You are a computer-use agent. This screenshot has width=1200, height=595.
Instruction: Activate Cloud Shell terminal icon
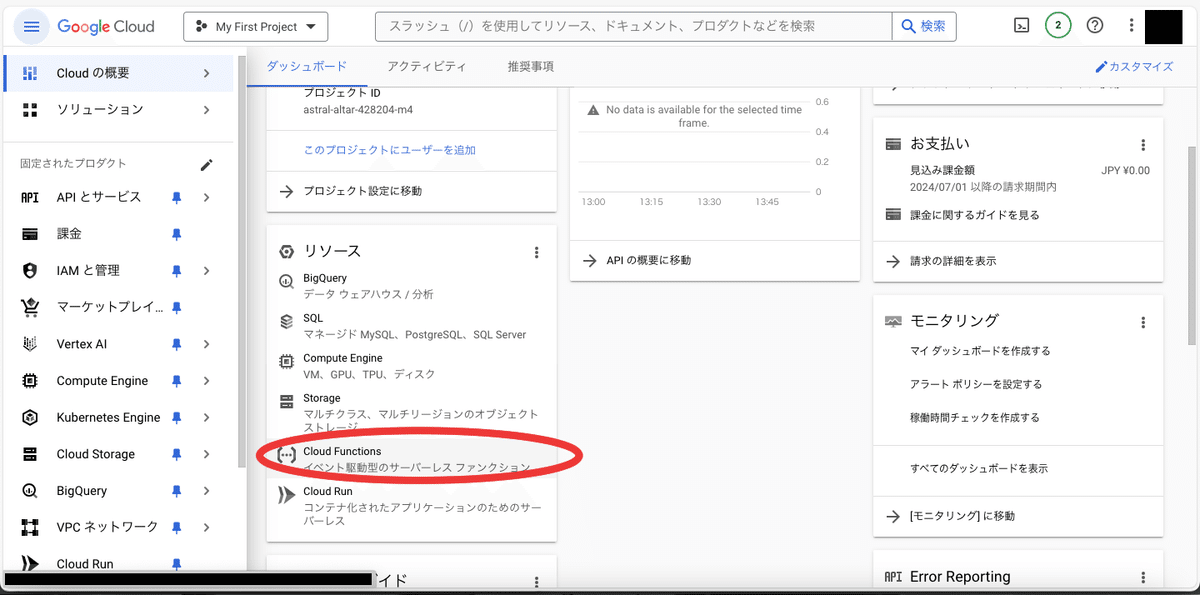click(x=1021, y=26)
